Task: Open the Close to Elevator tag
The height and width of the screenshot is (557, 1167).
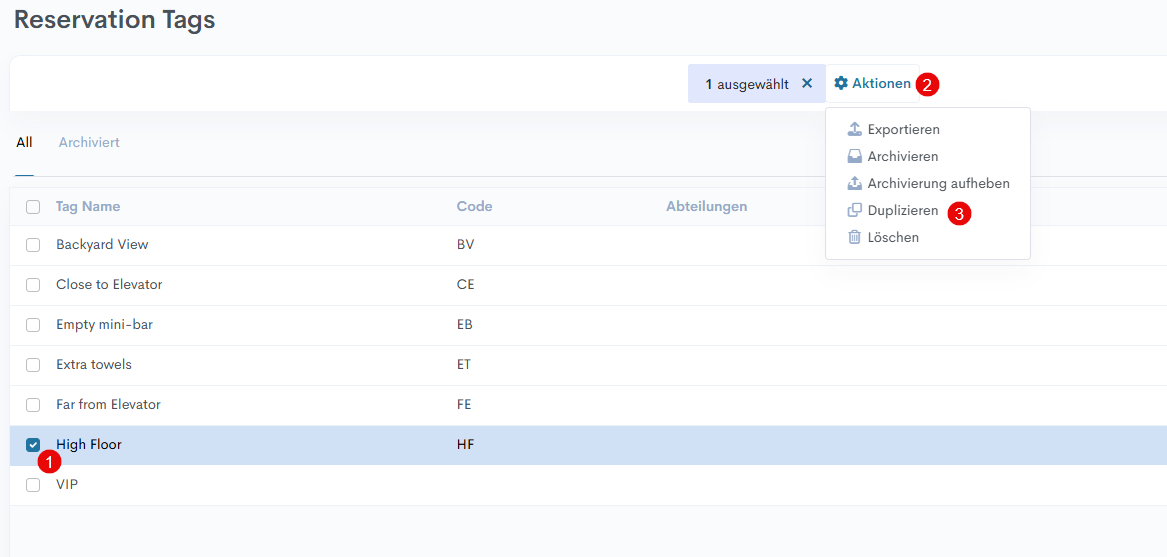Action: (x=109, y=285)
